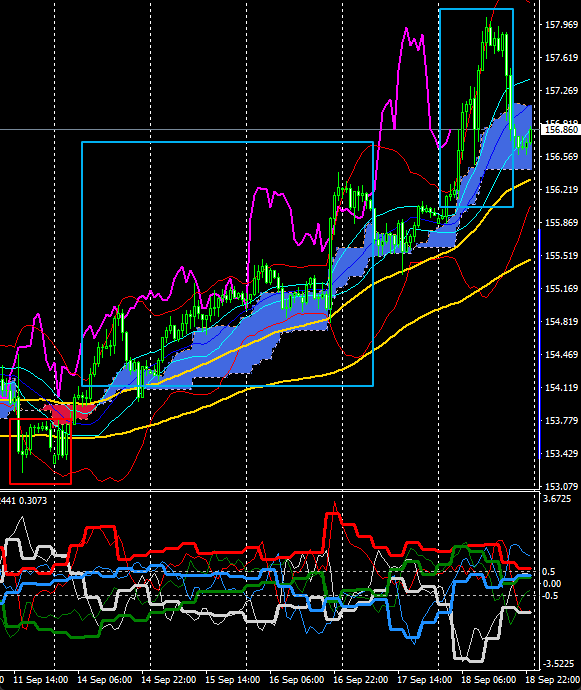Click the 15 Sep 14:00 time label

click(232, 679)
